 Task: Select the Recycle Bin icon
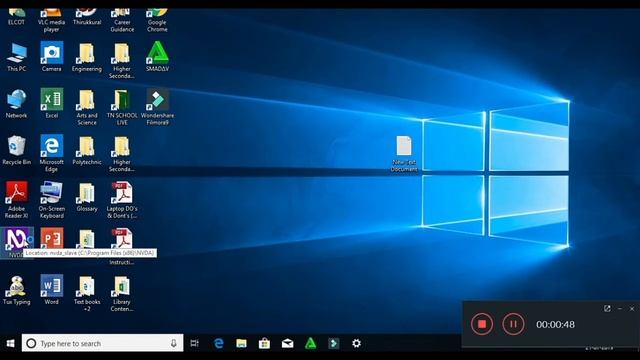tap(16, 150)
